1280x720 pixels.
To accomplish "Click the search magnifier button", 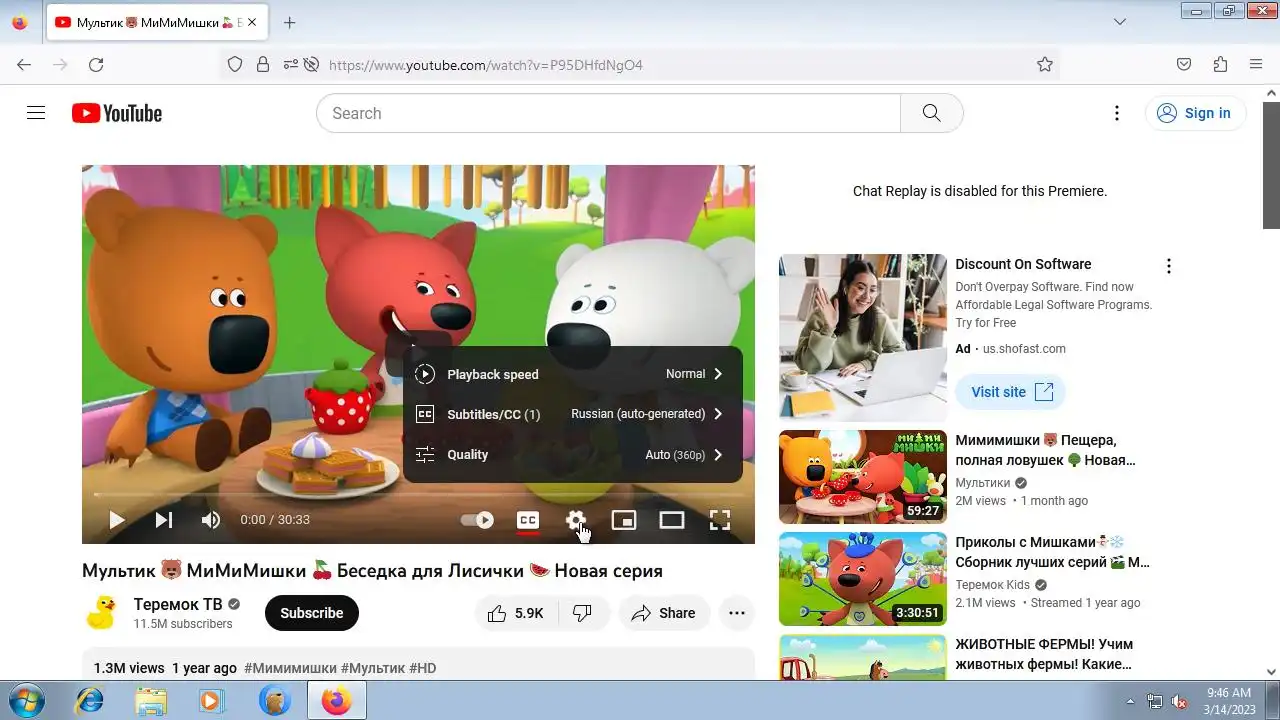I will [x=931, y=113].
